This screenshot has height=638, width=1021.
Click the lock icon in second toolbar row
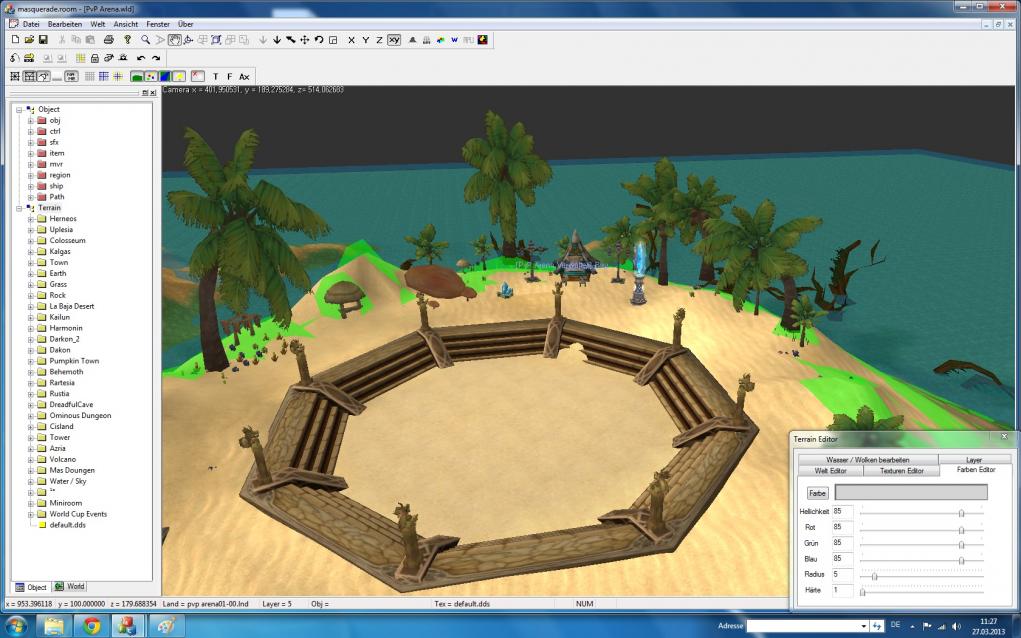(x=95, y=58)
